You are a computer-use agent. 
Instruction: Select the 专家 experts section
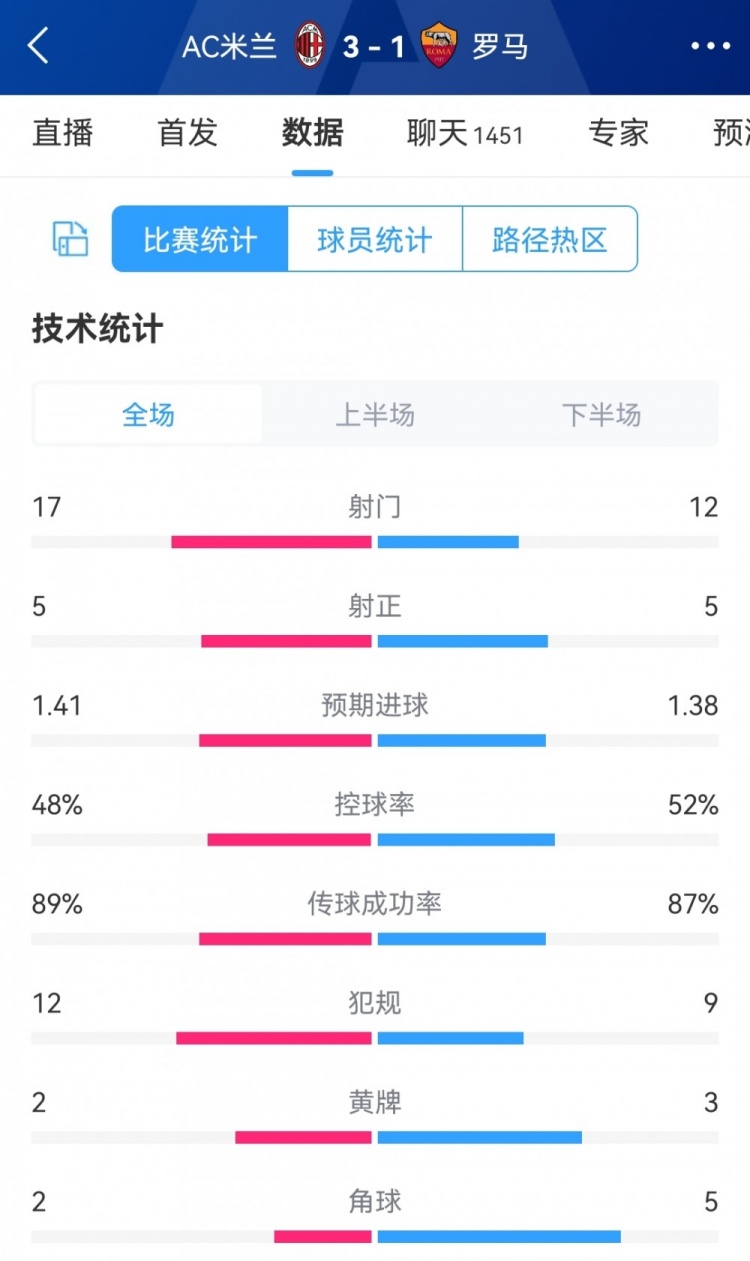coord(618,135)
